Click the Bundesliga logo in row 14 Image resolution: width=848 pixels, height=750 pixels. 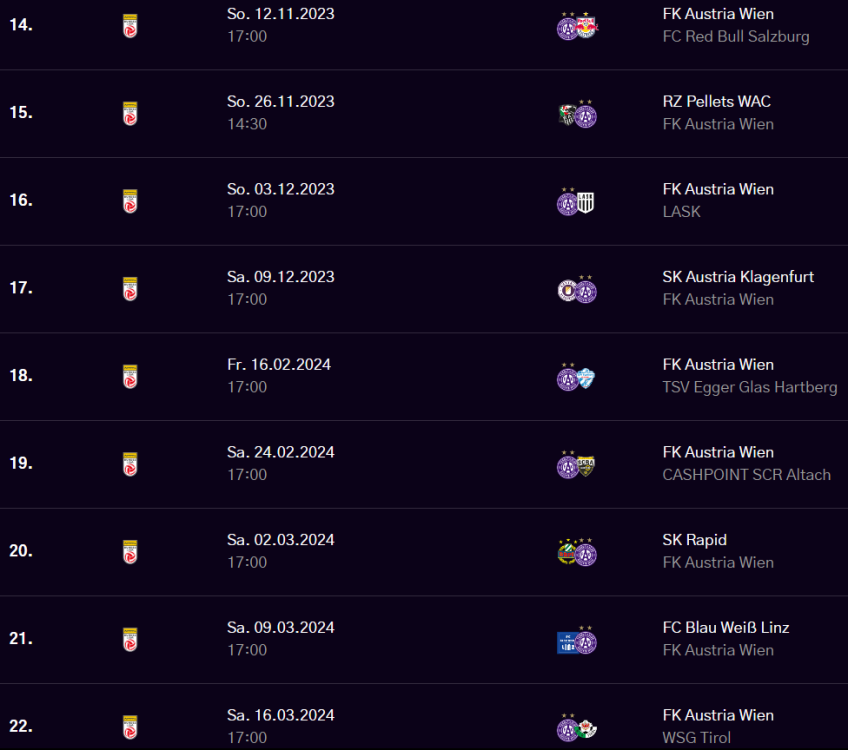(x=129, y=25)
